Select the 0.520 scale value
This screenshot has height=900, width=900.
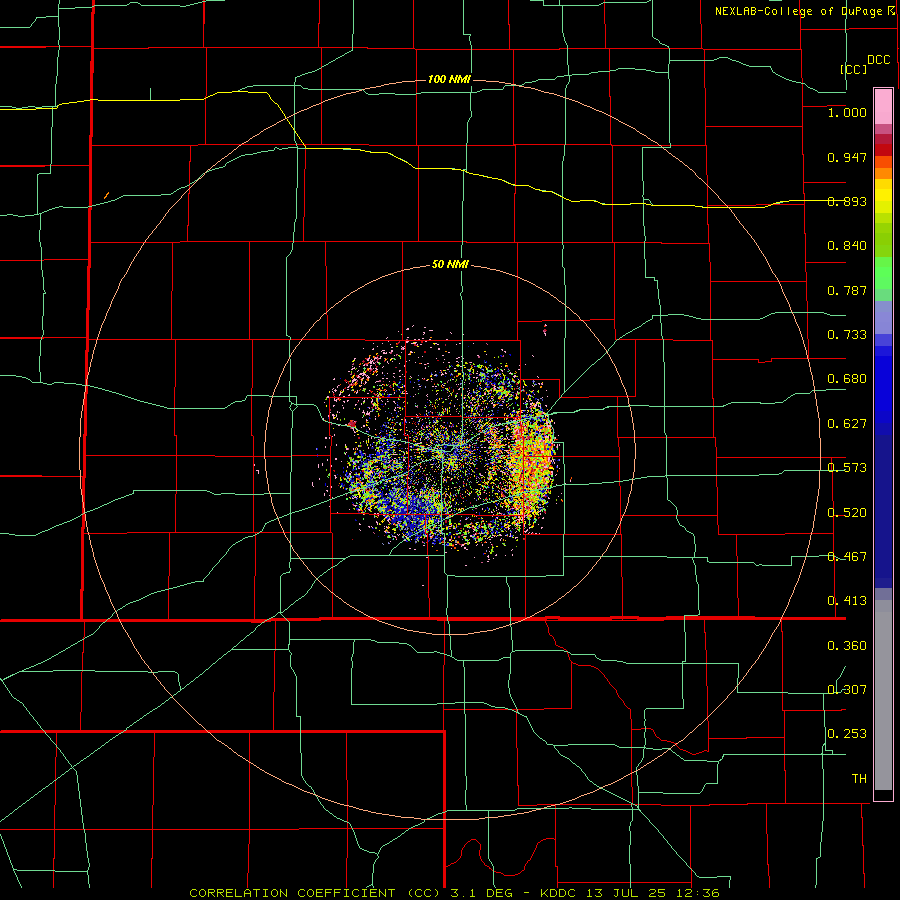click(x=847, y=513)
